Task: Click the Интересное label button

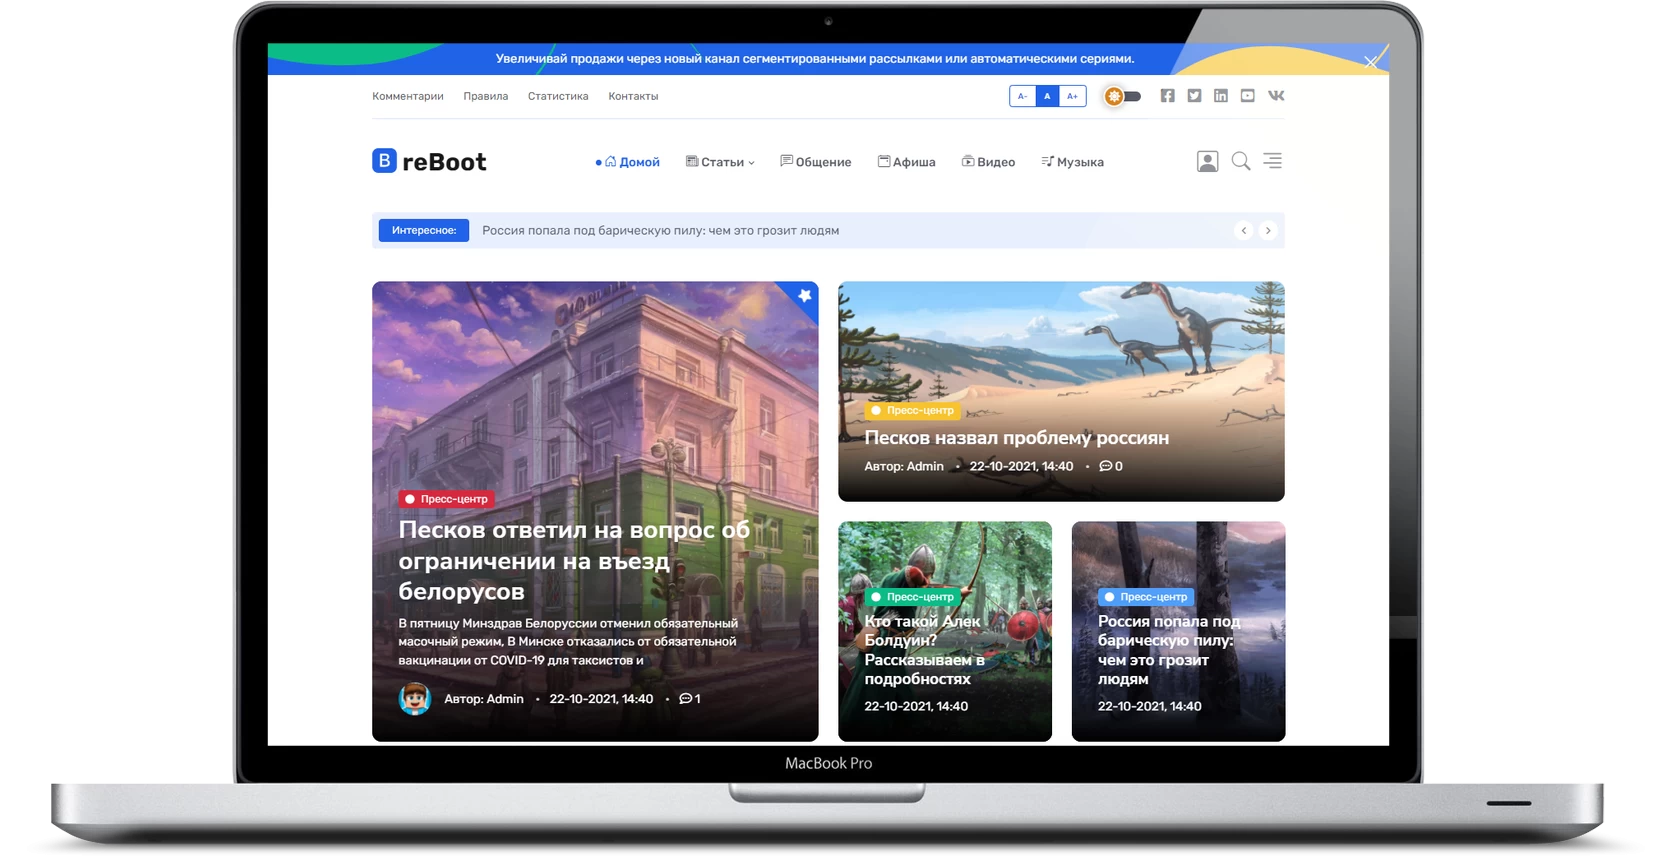Action: (424, 230)
